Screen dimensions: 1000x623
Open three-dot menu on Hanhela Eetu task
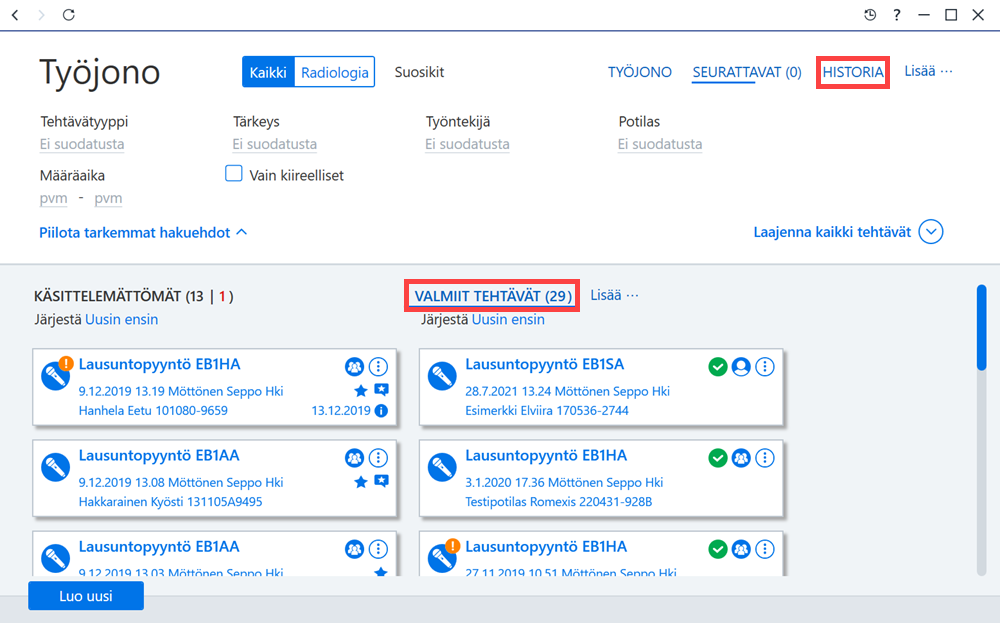[378, 367]
